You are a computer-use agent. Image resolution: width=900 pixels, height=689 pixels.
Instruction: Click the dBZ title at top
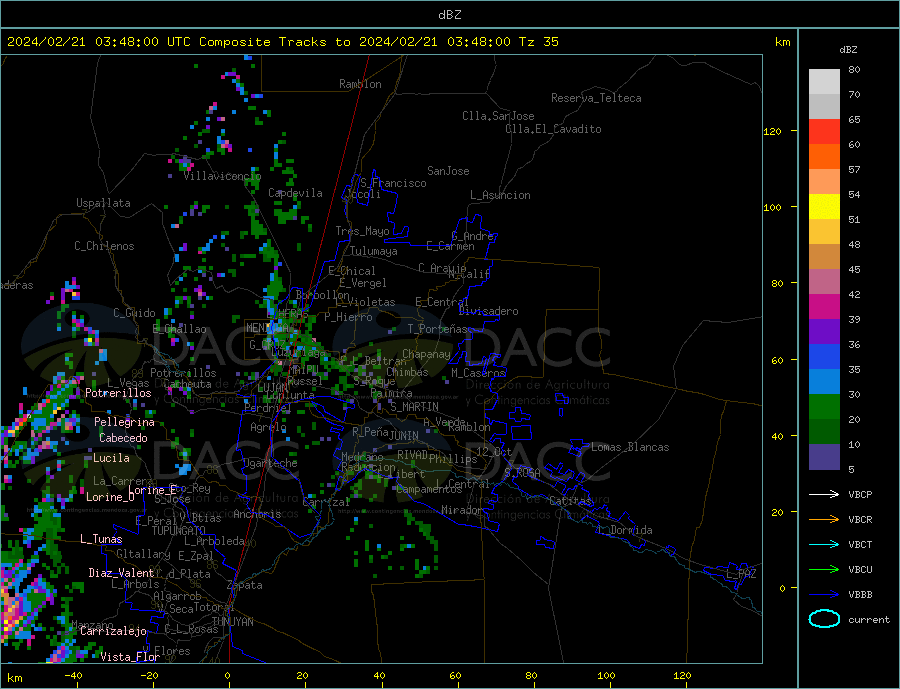click(449, 15)
